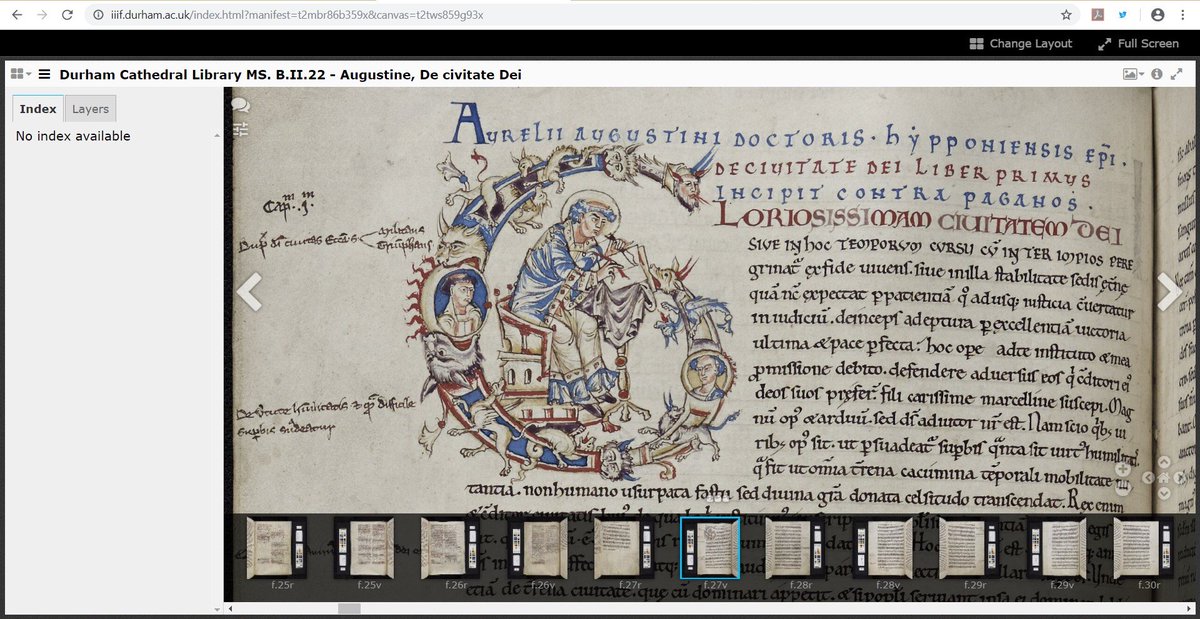The height and width of the screenshot is (619, 1200).
Task: Switch to the Index tab
Action: click(38, 108)
